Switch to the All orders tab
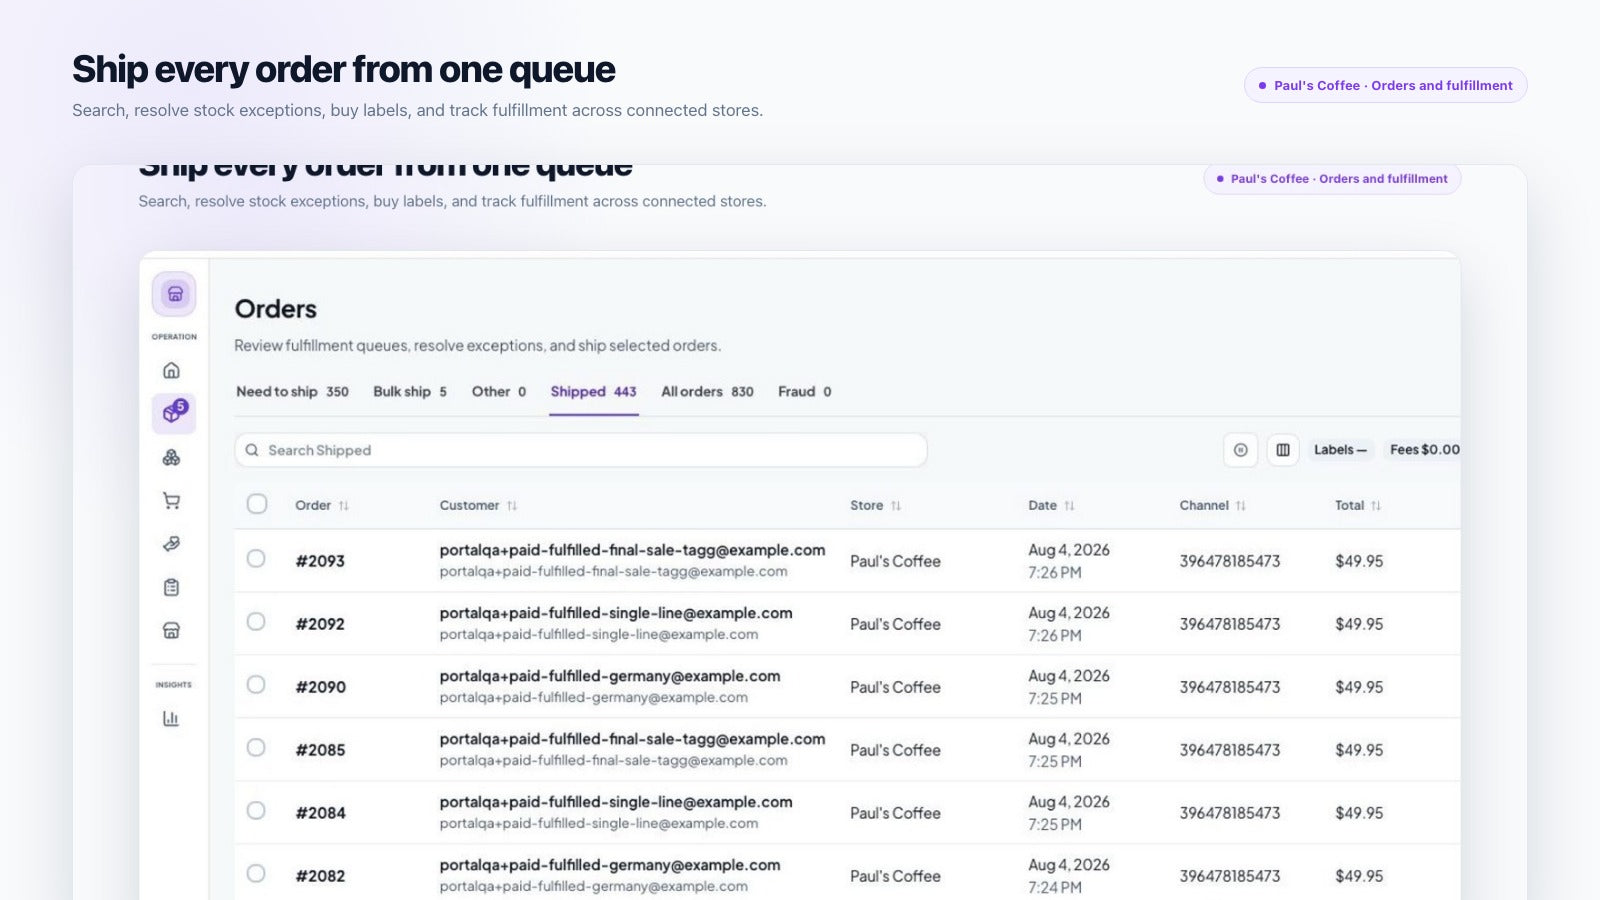1600x900 pixels. point(707,392)
